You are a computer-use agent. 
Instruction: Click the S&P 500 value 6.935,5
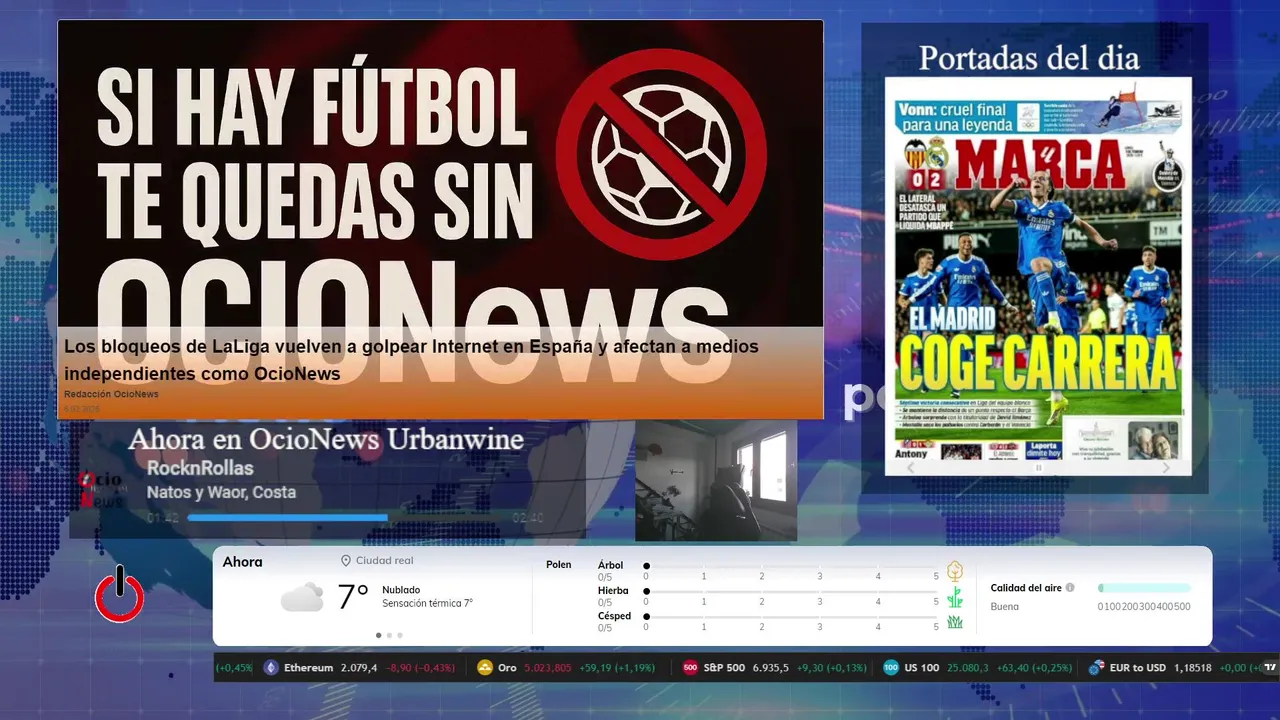[771, 668]
